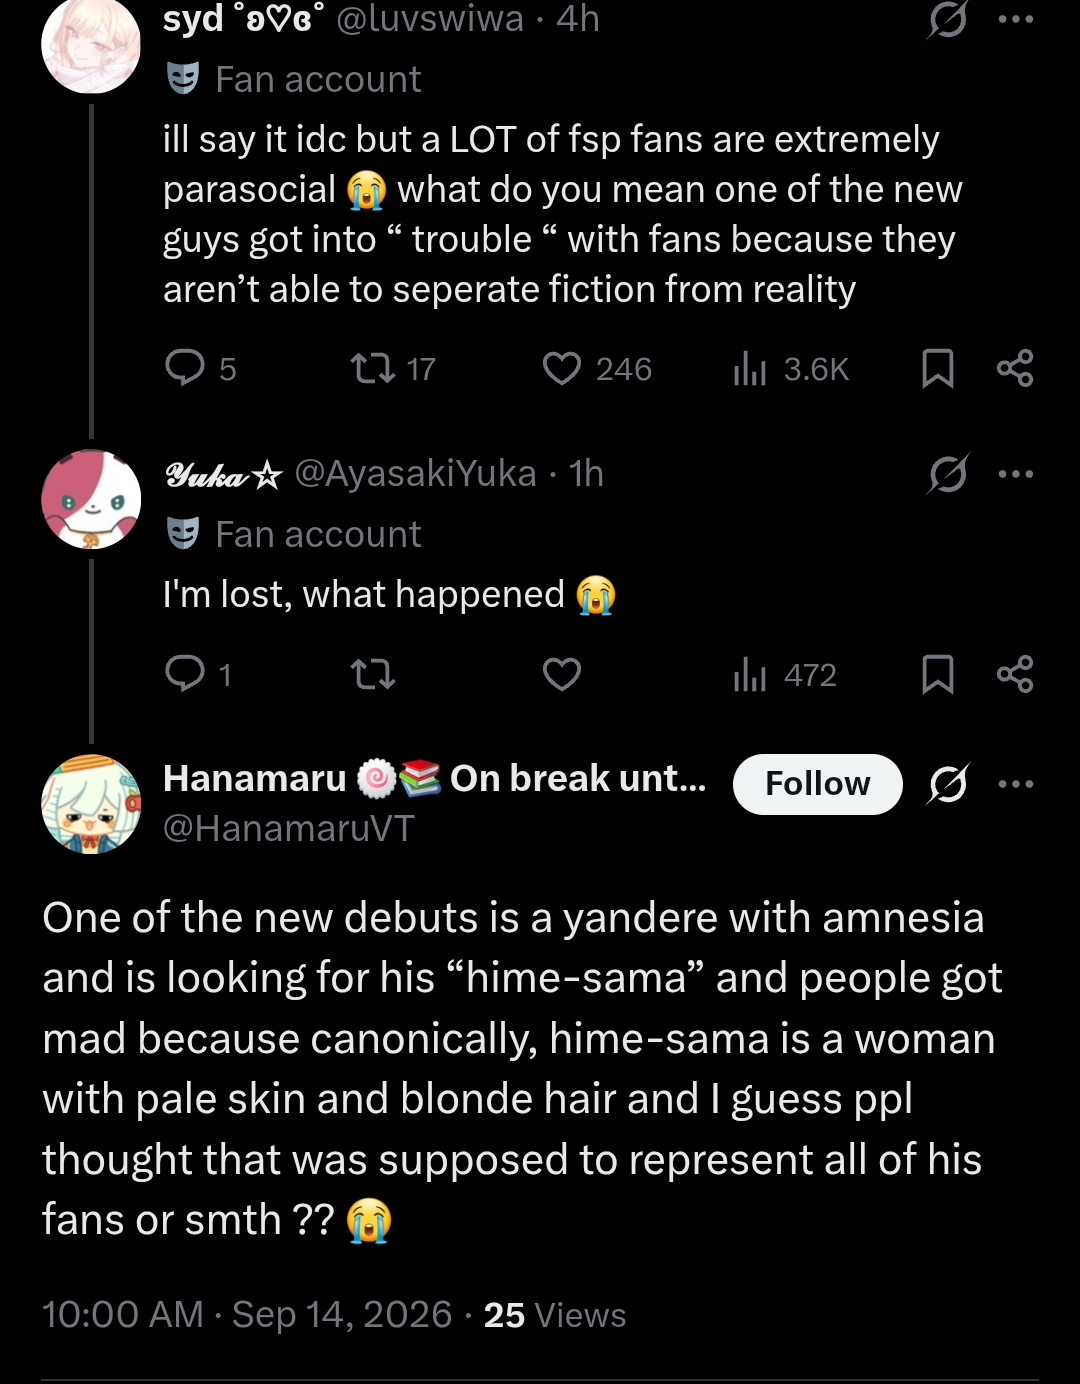The width and height of the screenshot is (1080, 1384).
Task: Reply to Yuka's "I'm lost" post
Action: tap(198, 675)
